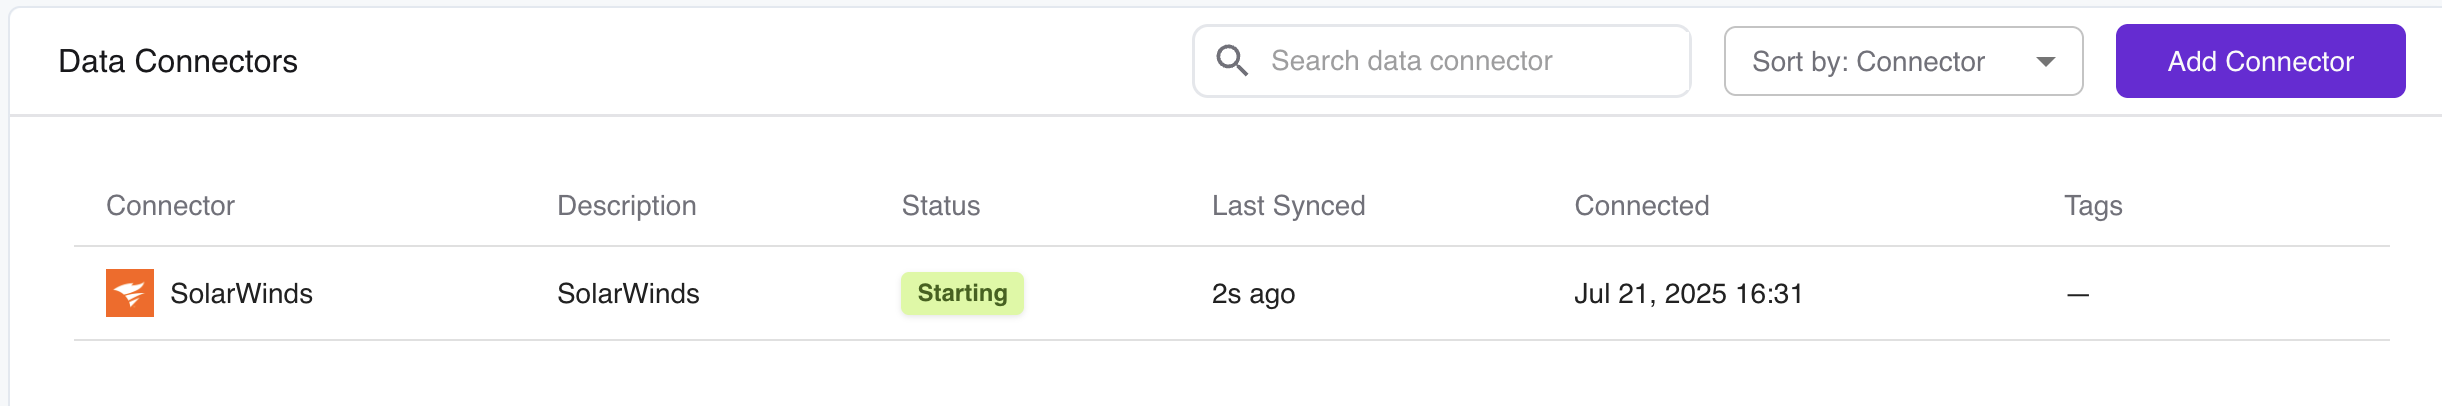Click the 2s ago last synced value

[1253, 294]
